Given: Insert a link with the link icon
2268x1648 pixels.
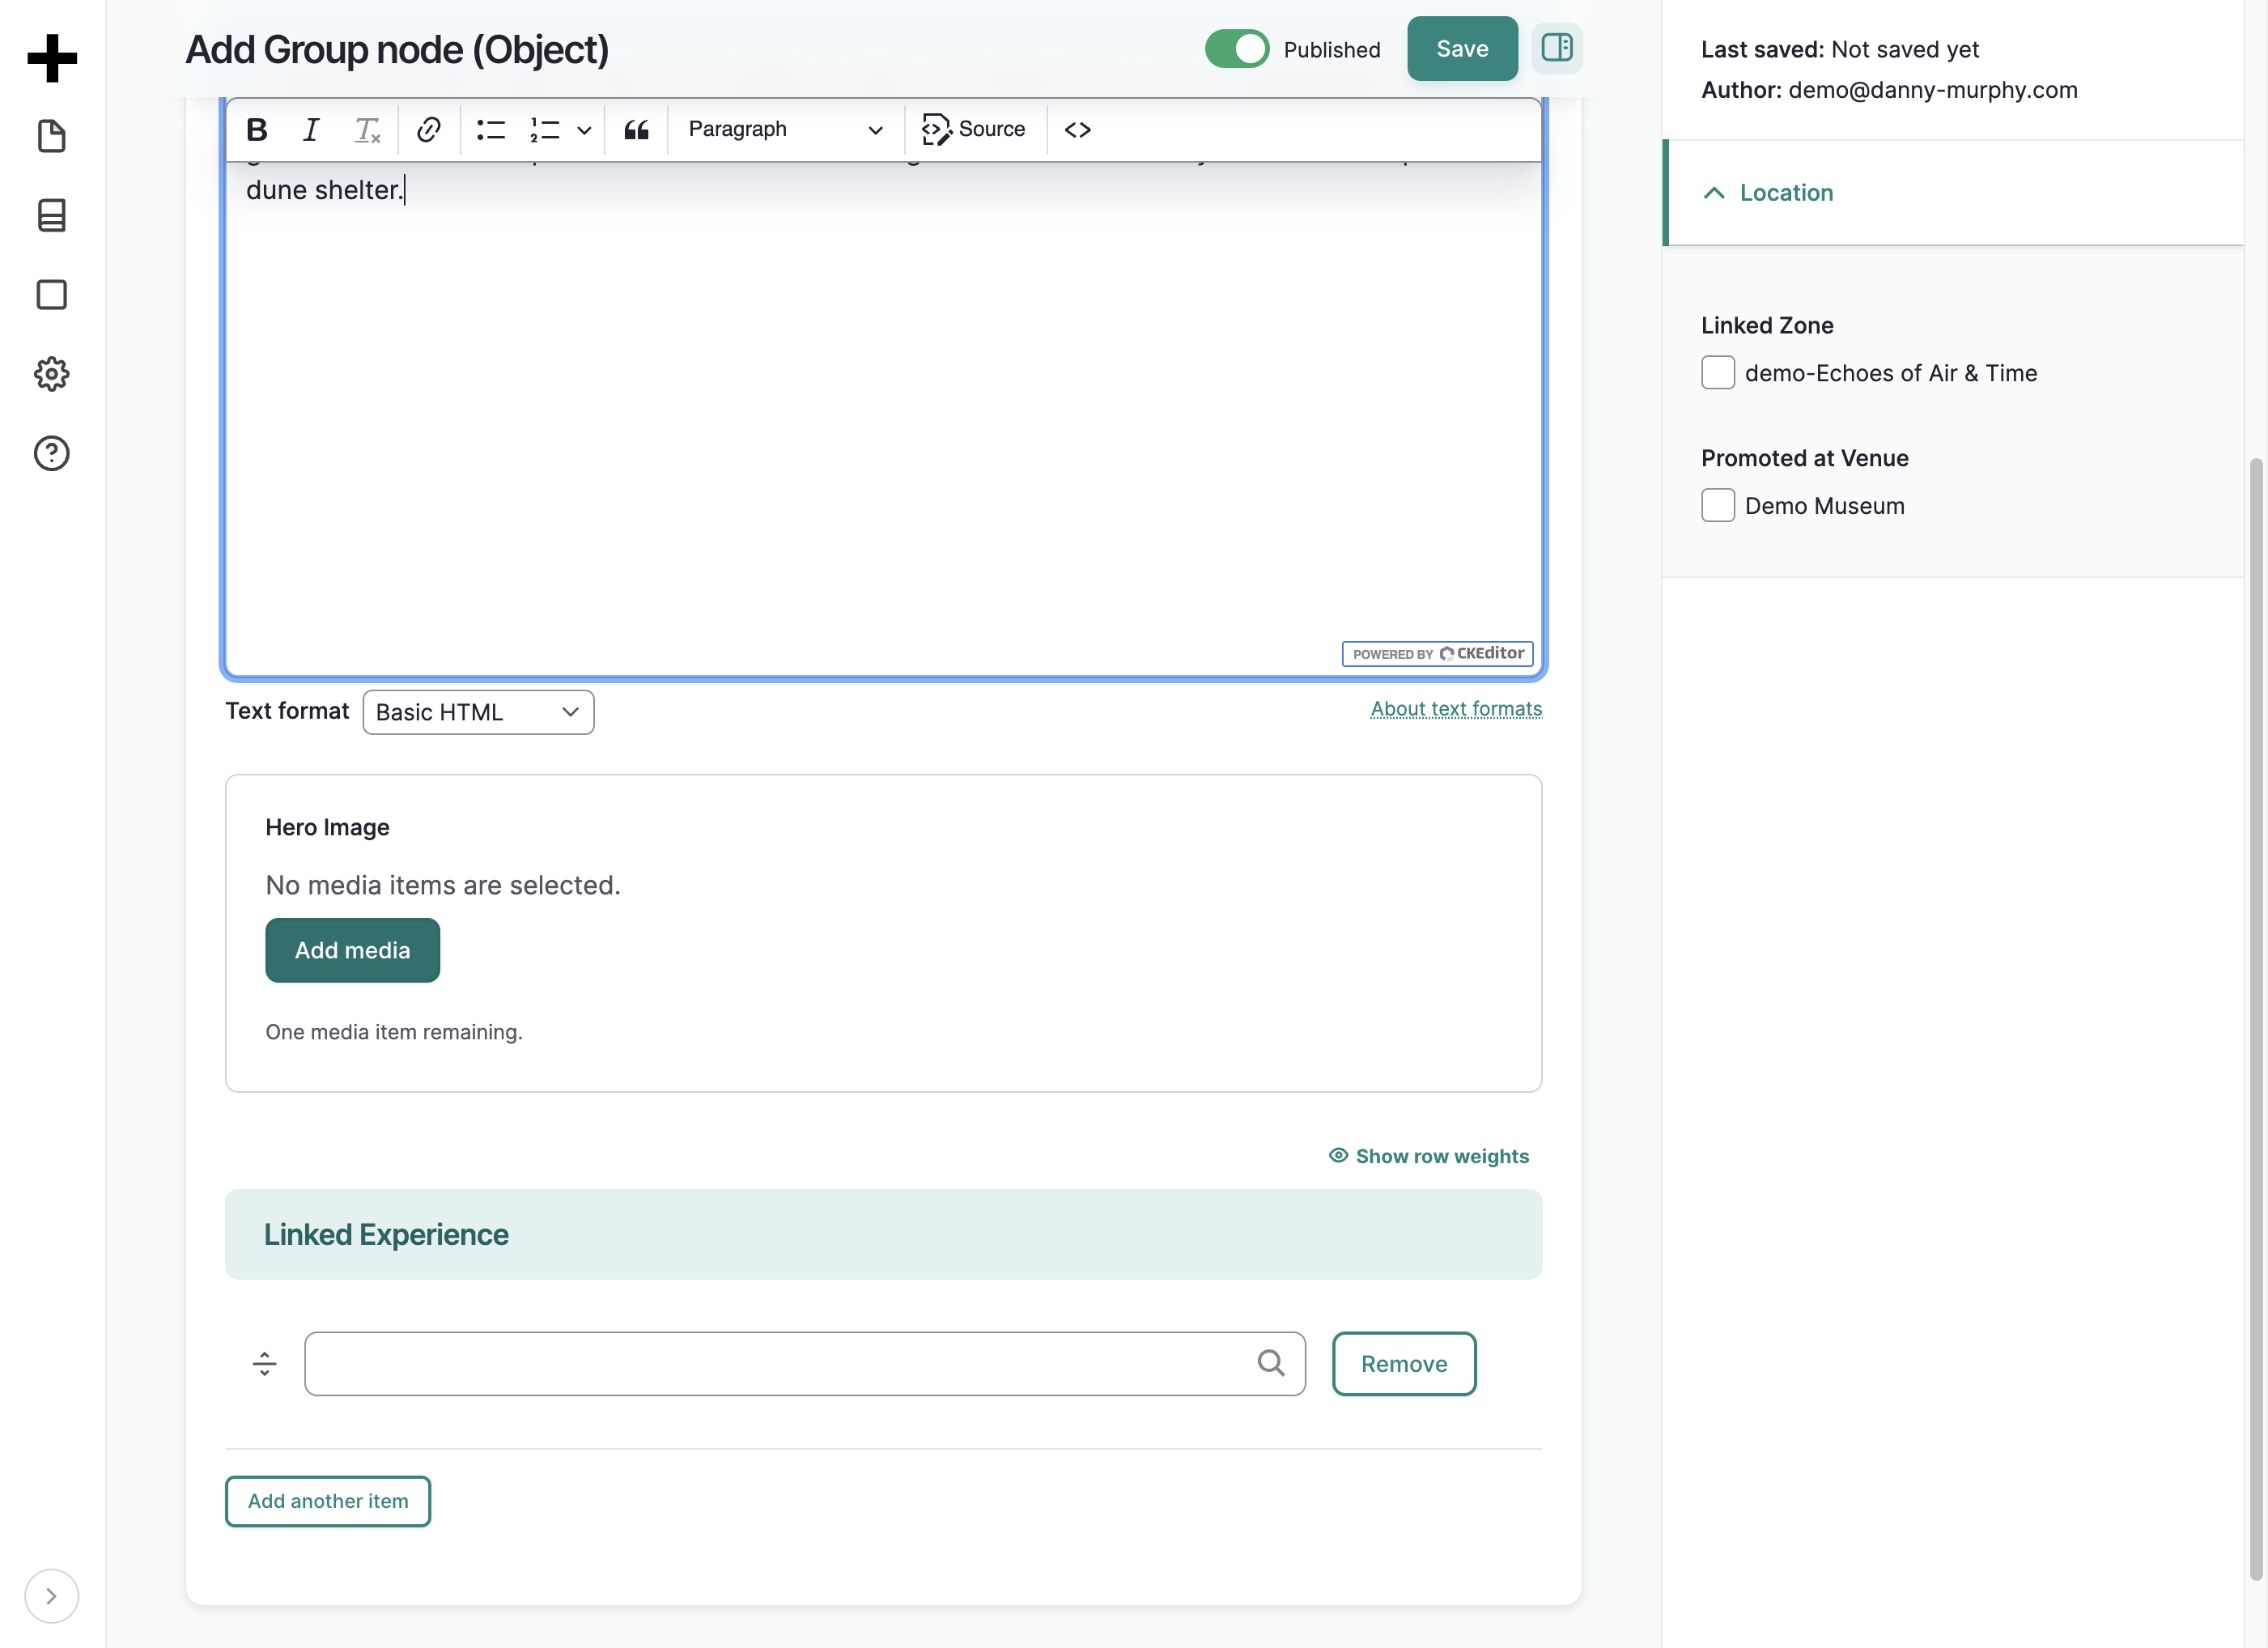Looking at the screenshot, I should pos(429,129).
